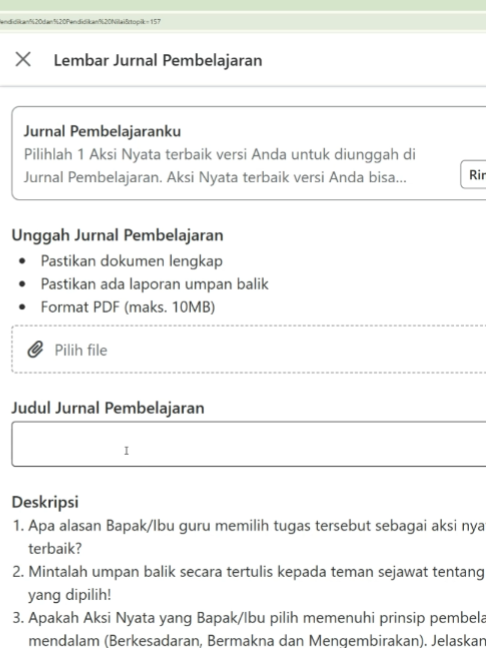This screenshot has height=648, width=486.
Task: Click the paperclip attachment icon
Action: coord(36,350)
